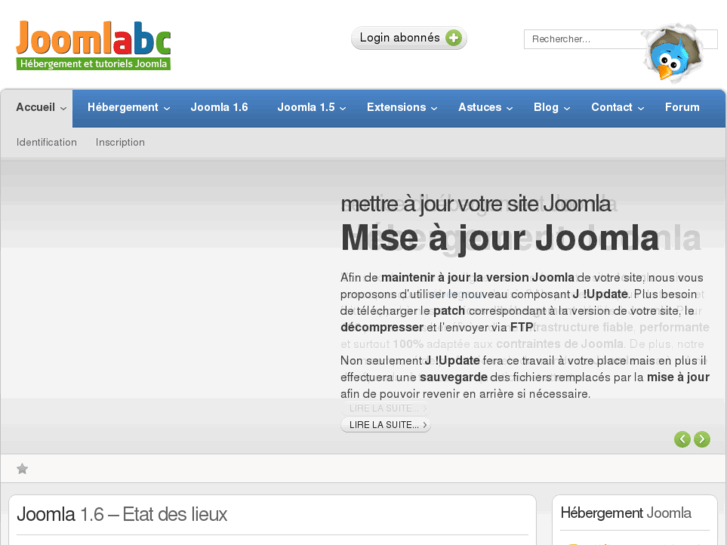Expand the Accueil dropdown chevron
The height and width of the screenshot is (545, 727).
tap(64, 109)
